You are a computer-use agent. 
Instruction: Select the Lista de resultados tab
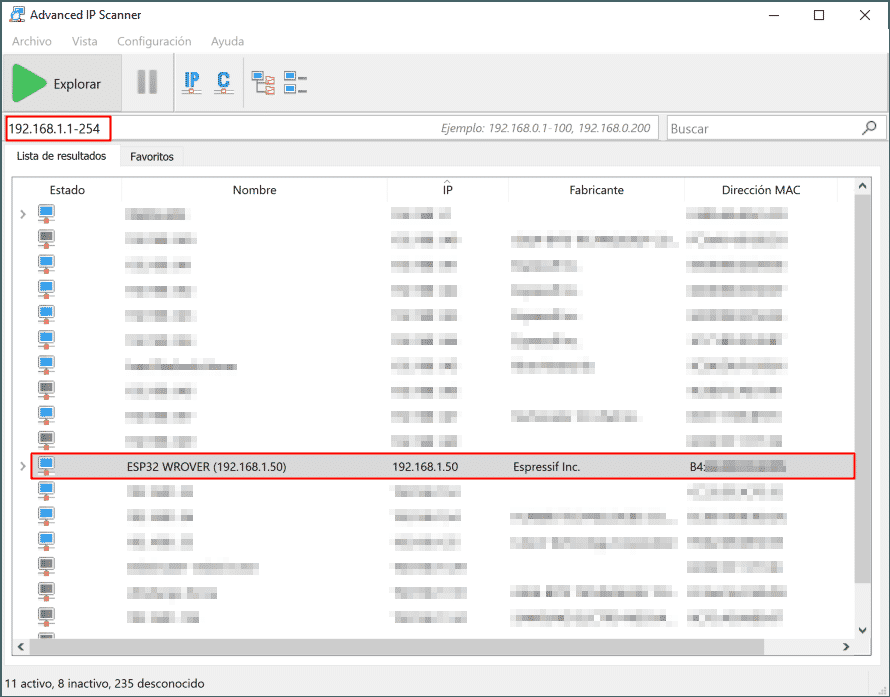61,156
